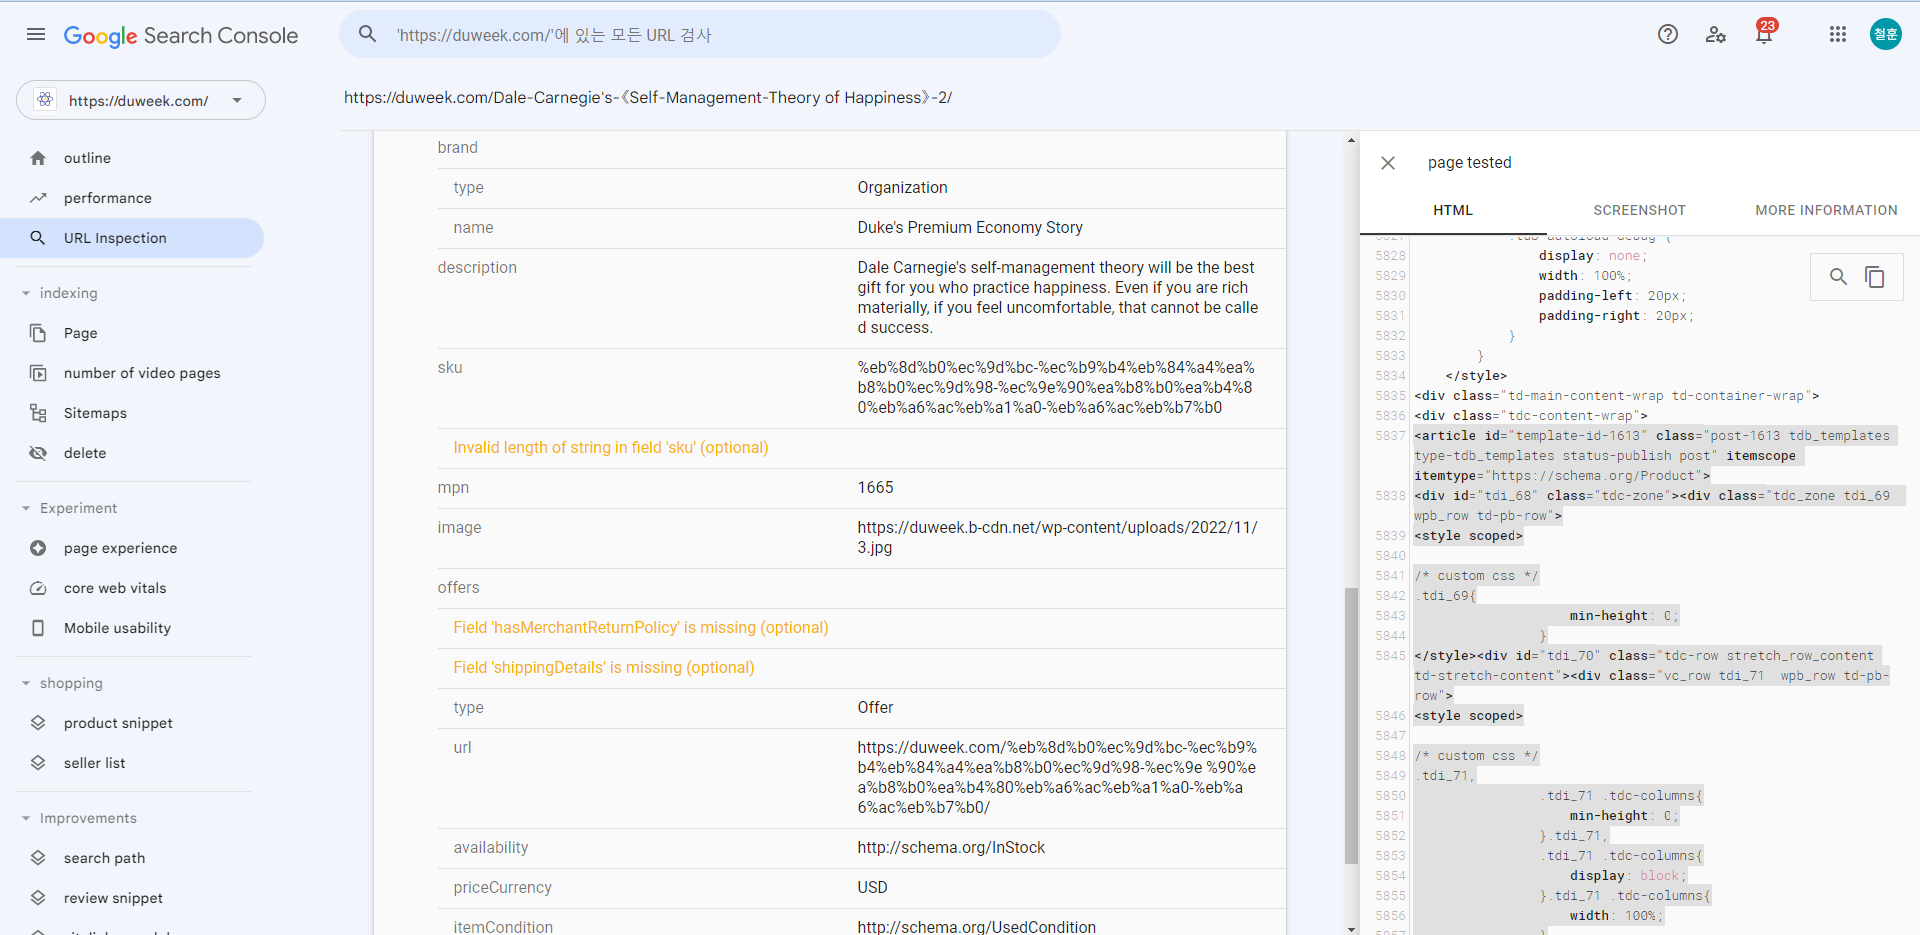Click the trend icon beside performance
The image size is (1920, 935).
[38, 198]
